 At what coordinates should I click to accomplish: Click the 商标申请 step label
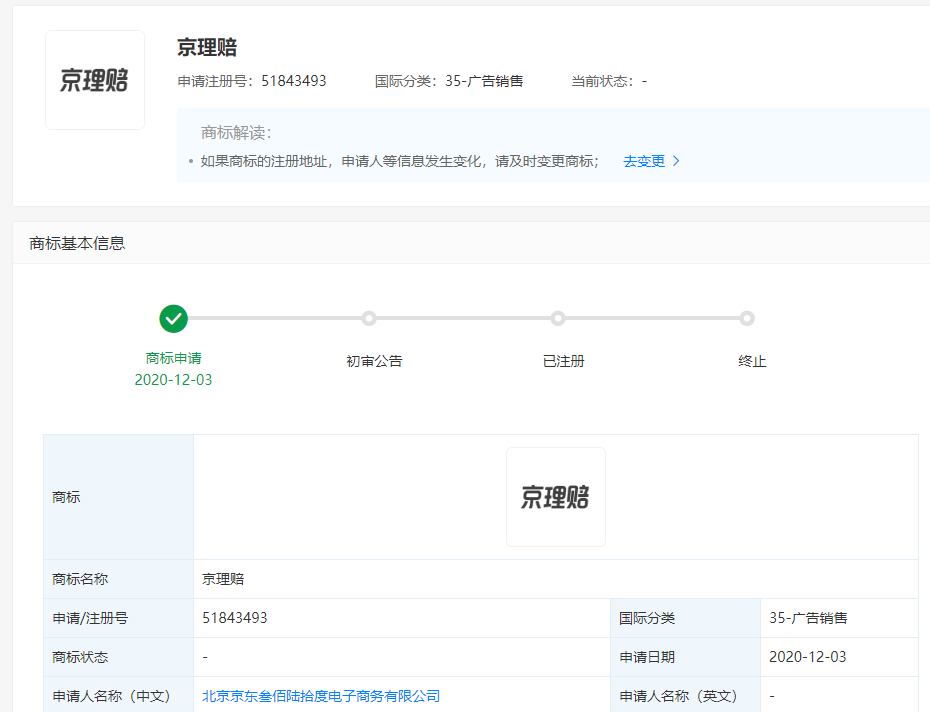[x=174, y=358]
